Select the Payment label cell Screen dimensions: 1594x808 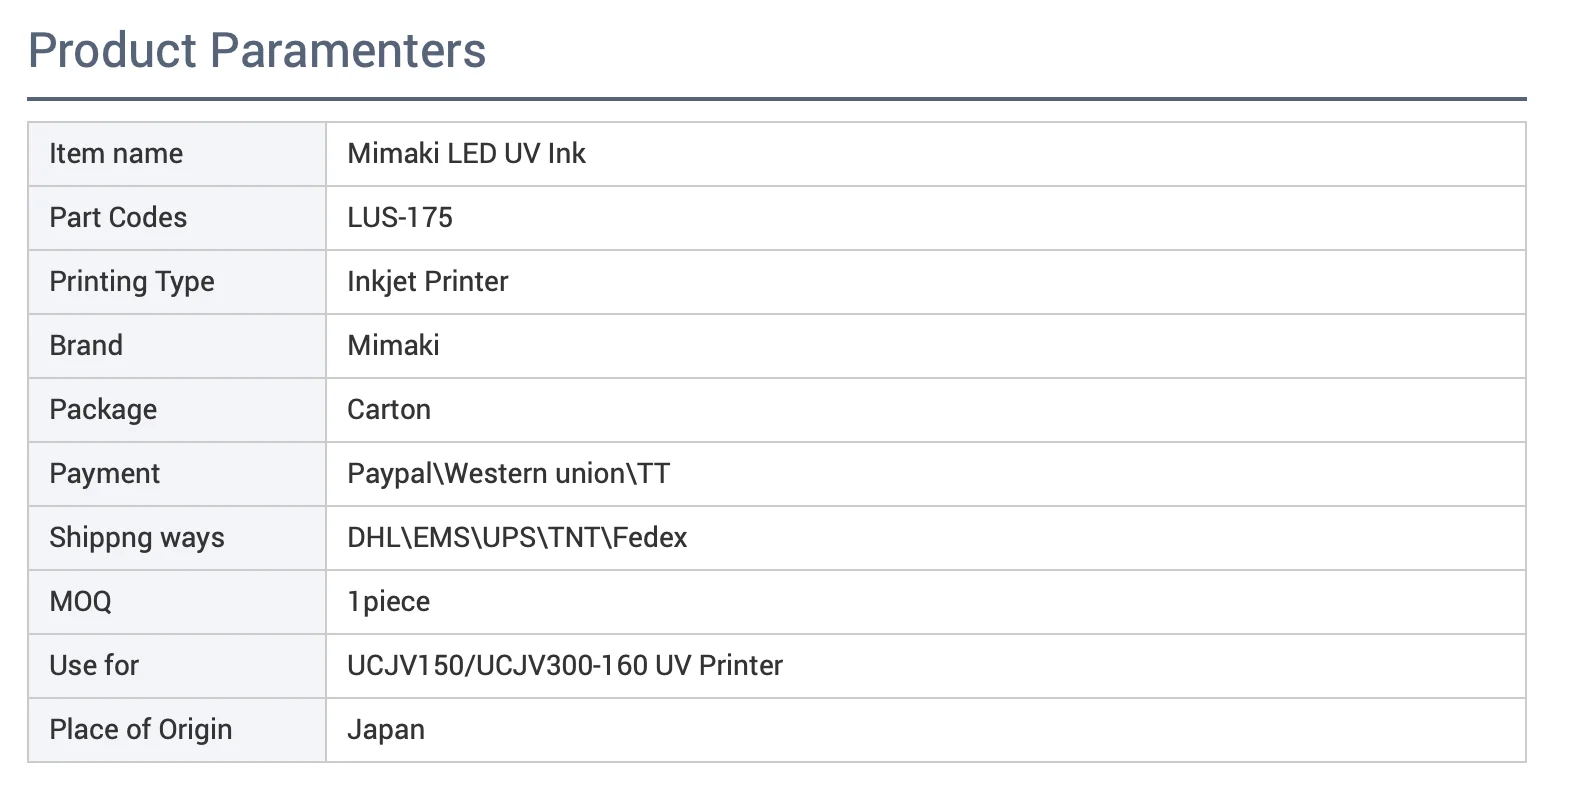click(x=177, y=474)
